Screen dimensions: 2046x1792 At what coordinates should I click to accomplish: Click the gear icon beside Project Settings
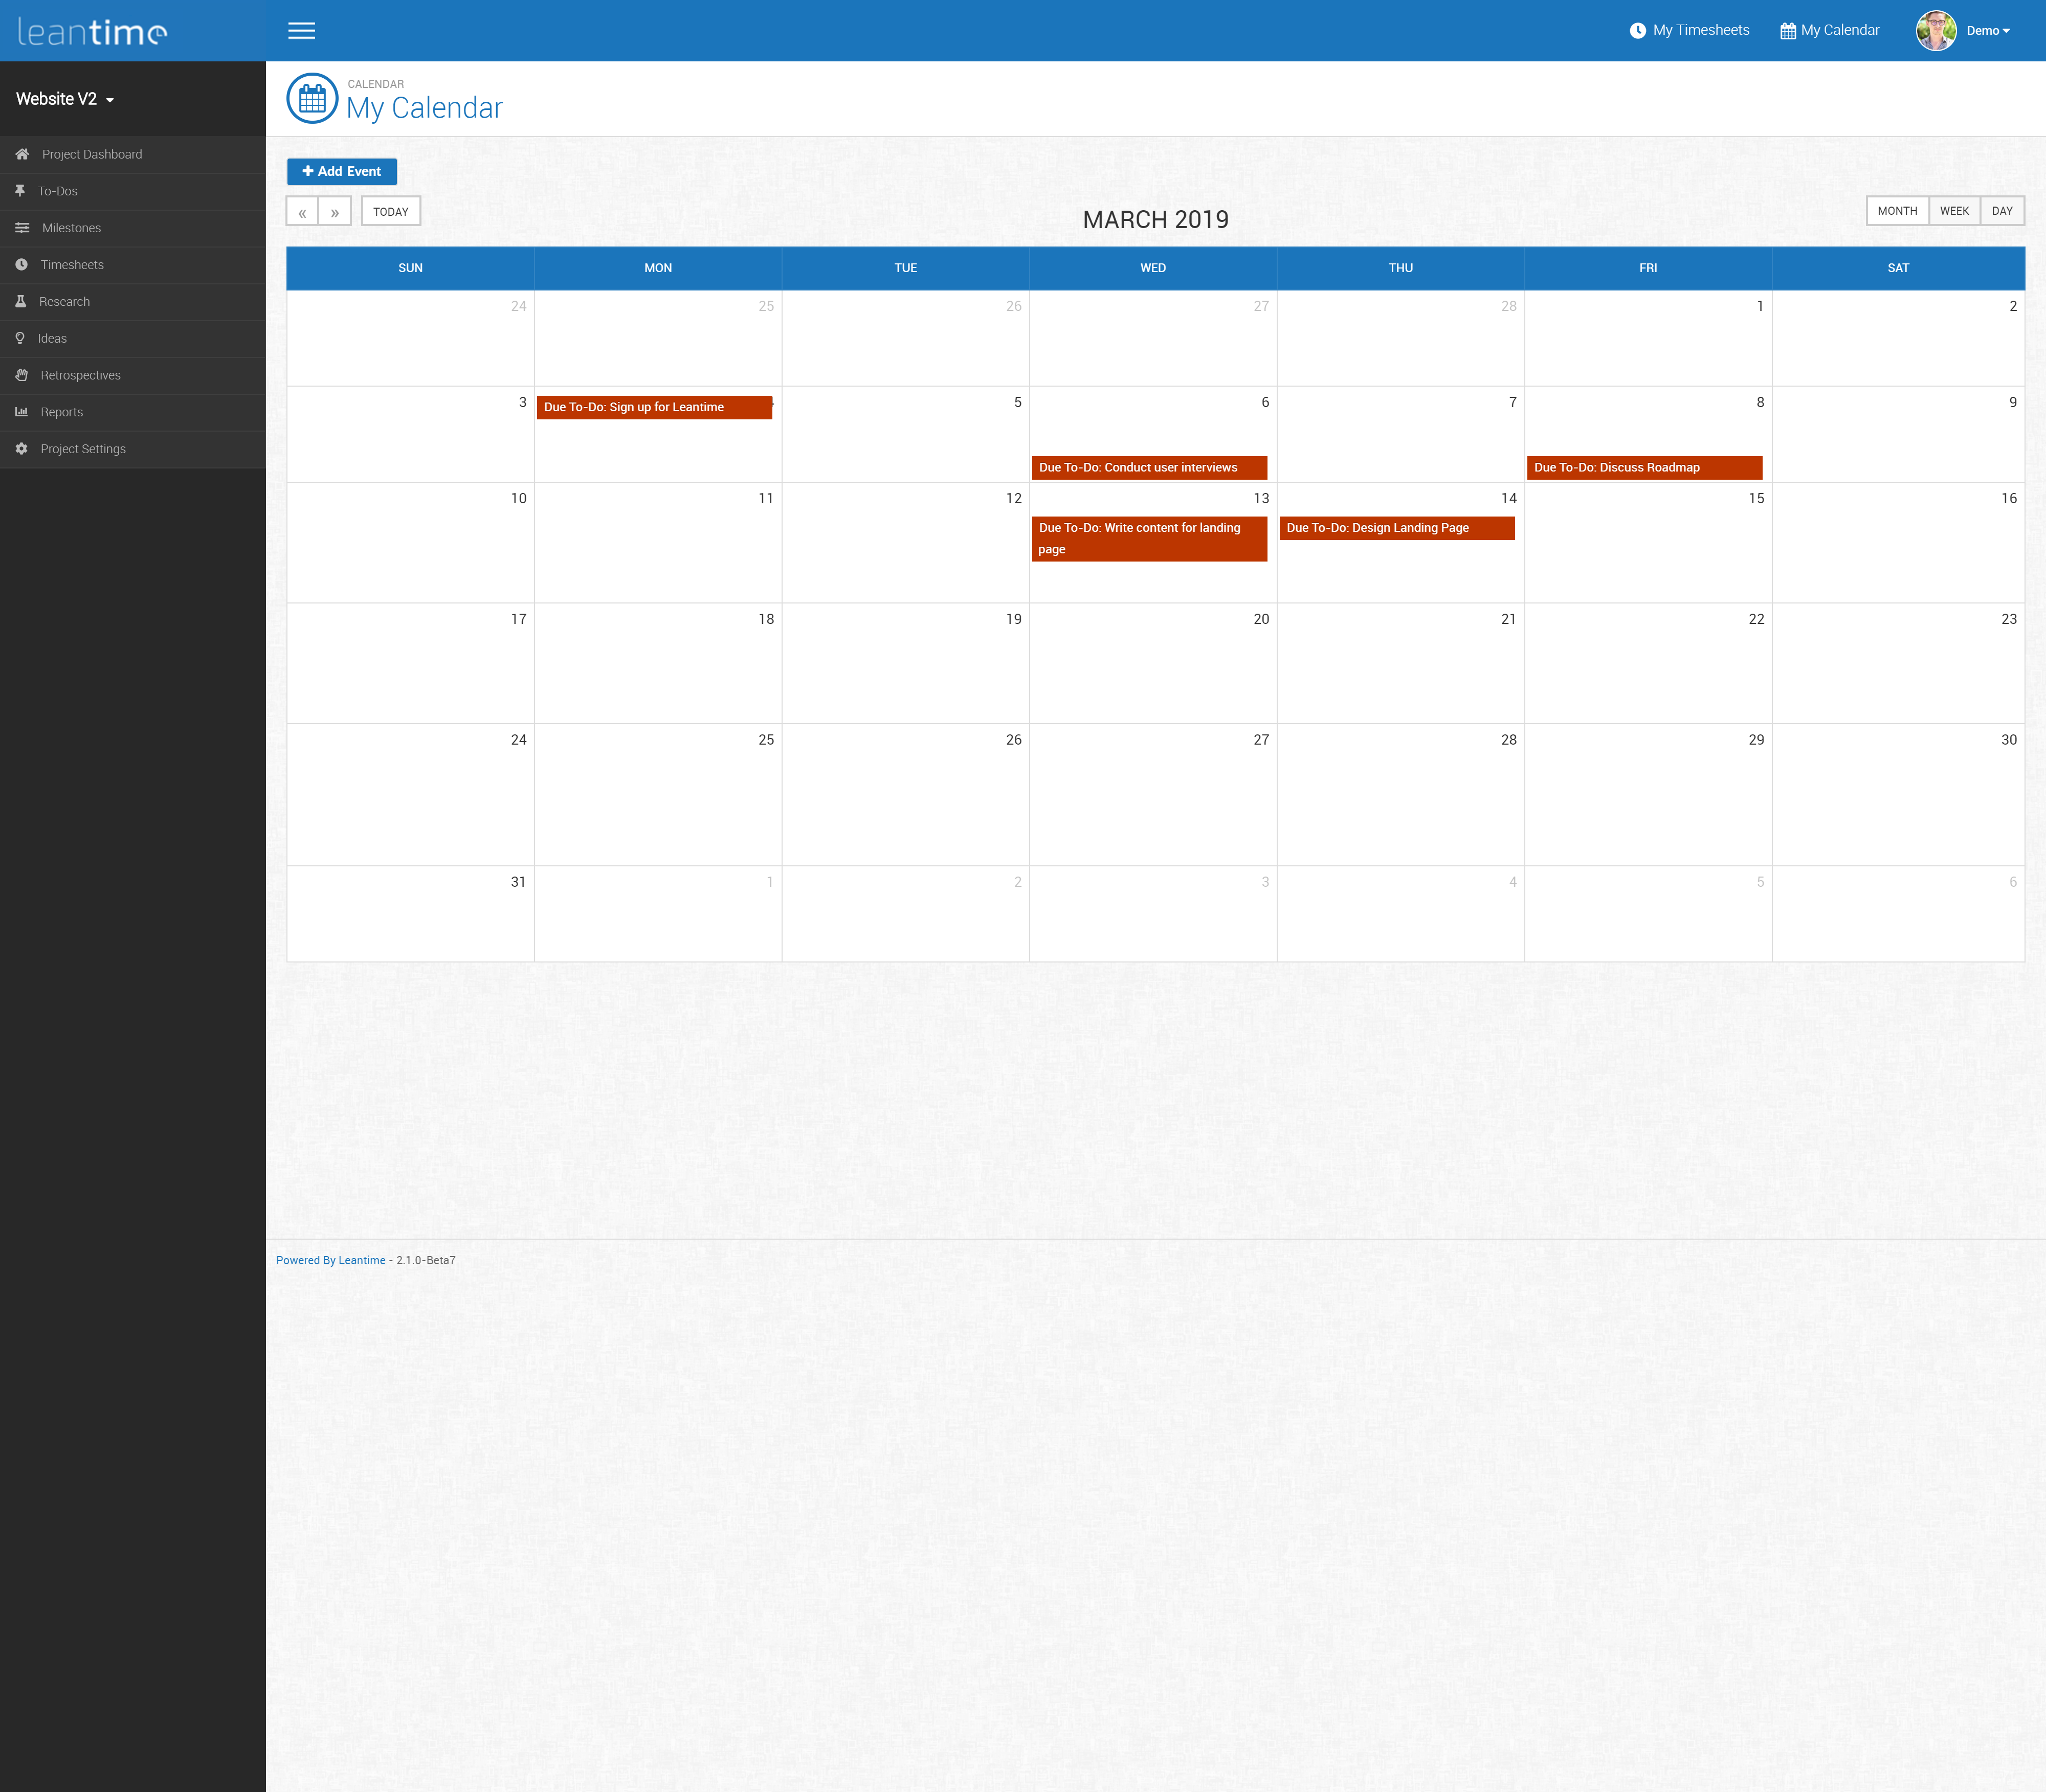tap(22, 449)
